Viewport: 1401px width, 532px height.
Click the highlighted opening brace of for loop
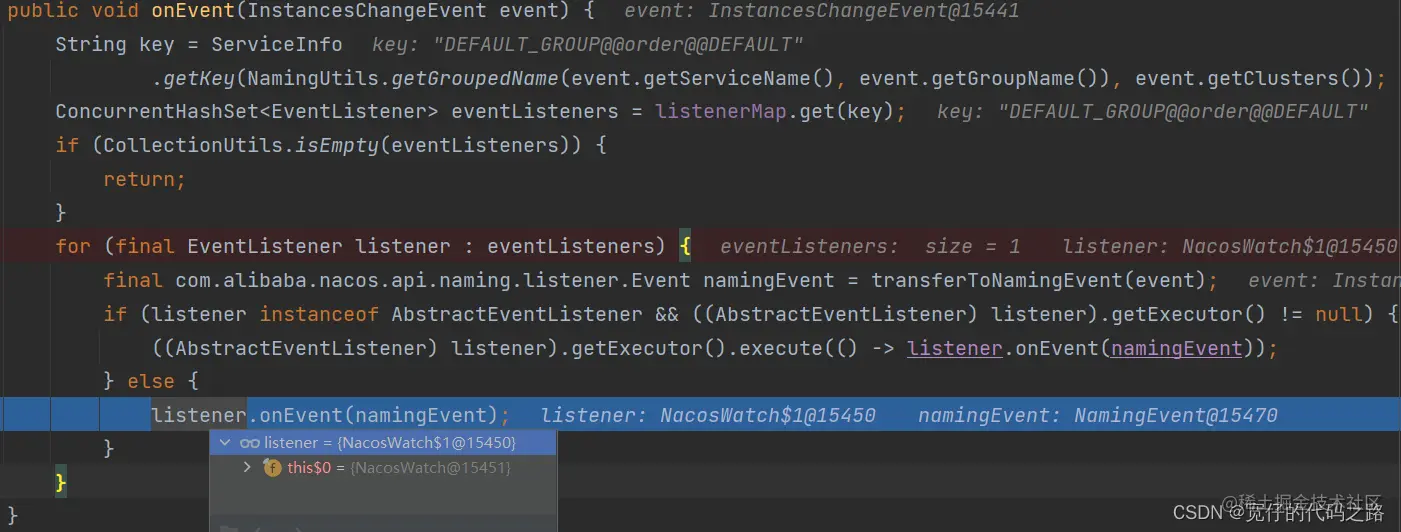[x=685, y=246]
